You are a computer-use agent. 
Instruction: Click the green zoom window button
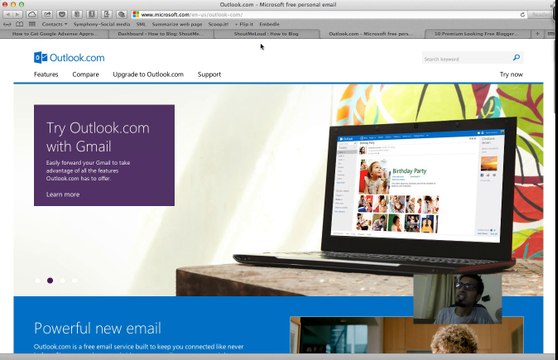pos(21,4)
